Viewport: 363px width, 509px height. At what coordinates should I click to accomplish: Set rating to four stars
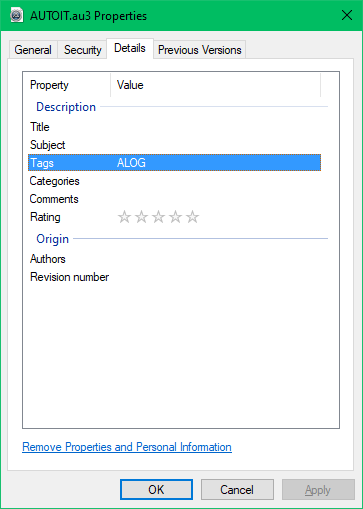coord(175,217)
